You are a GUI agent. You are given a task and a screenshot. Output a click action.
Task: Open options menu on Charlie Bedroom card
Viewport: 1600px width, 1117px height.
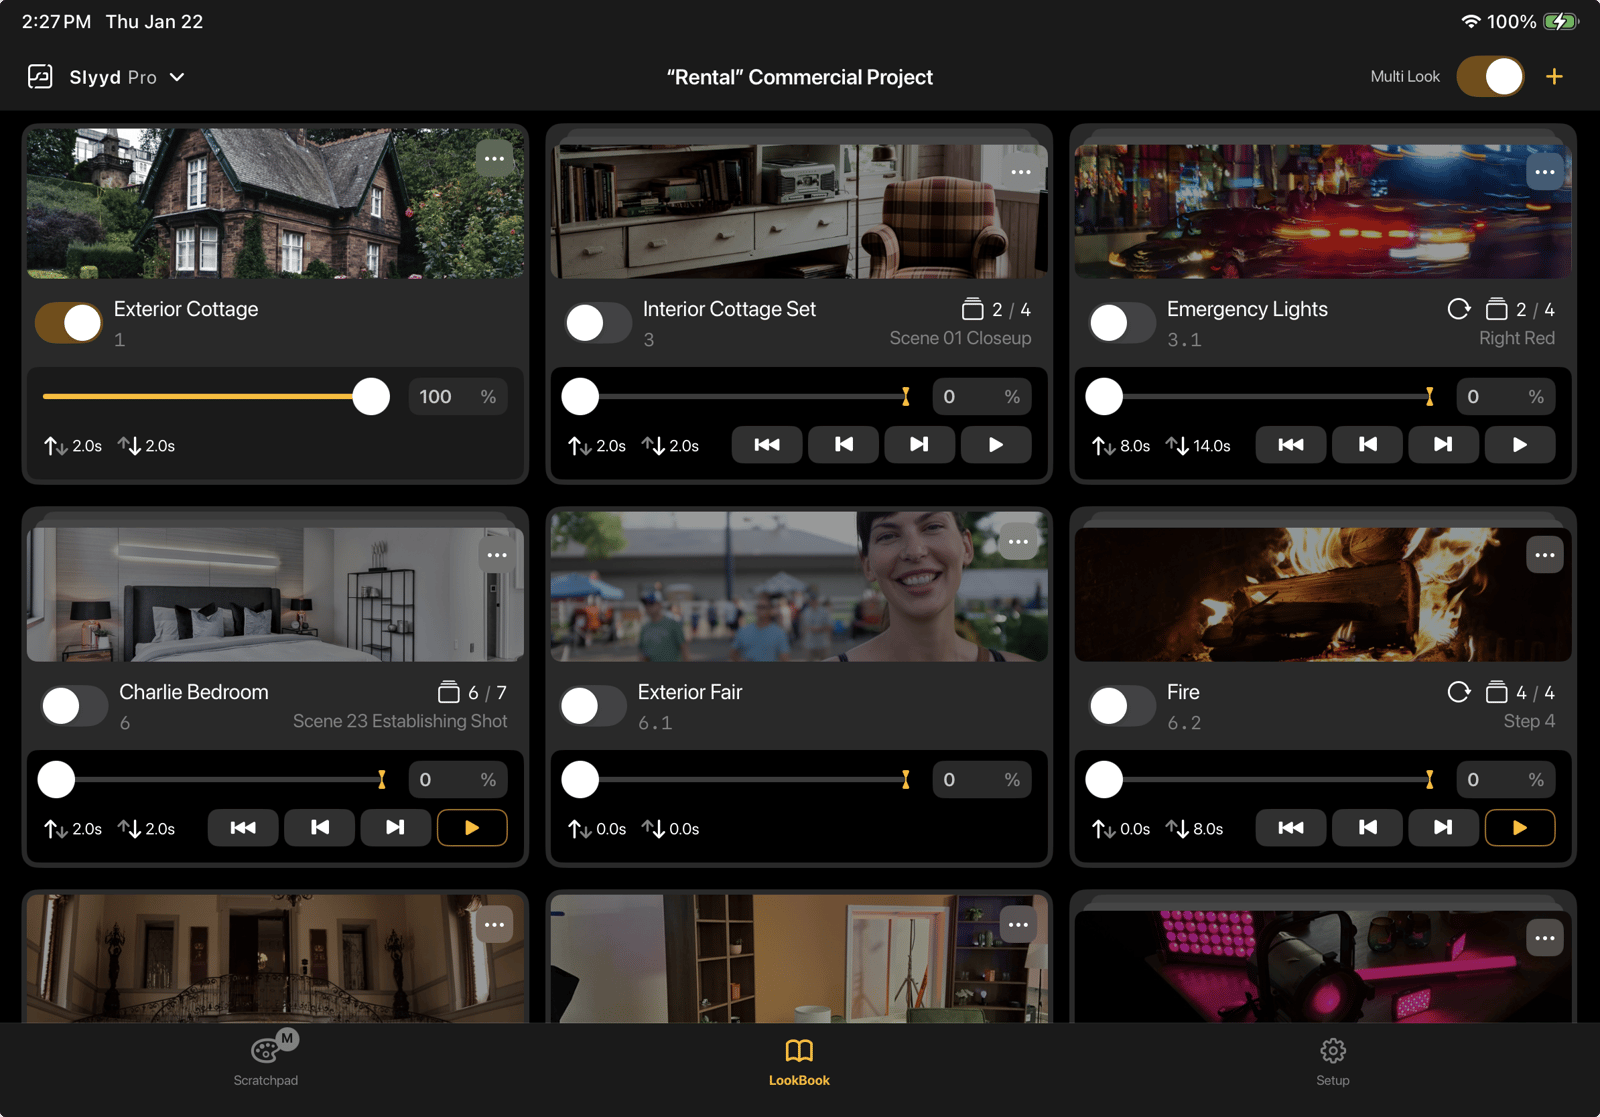point(497,555)
